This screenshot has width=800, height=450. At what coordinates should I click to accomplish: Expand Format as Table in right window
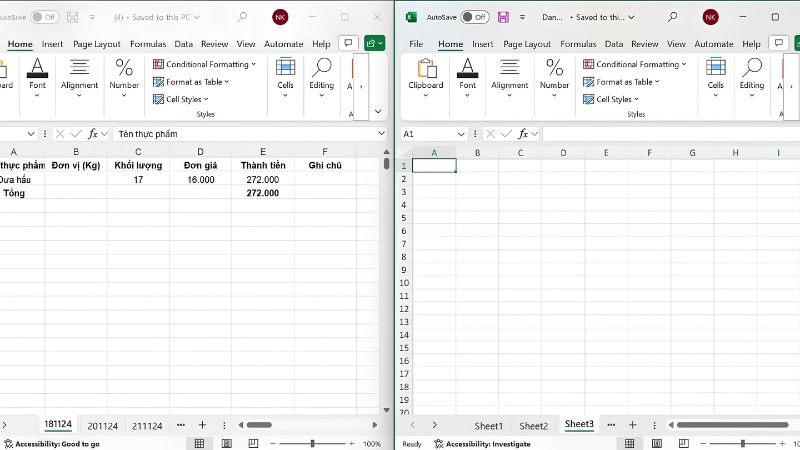621,82
